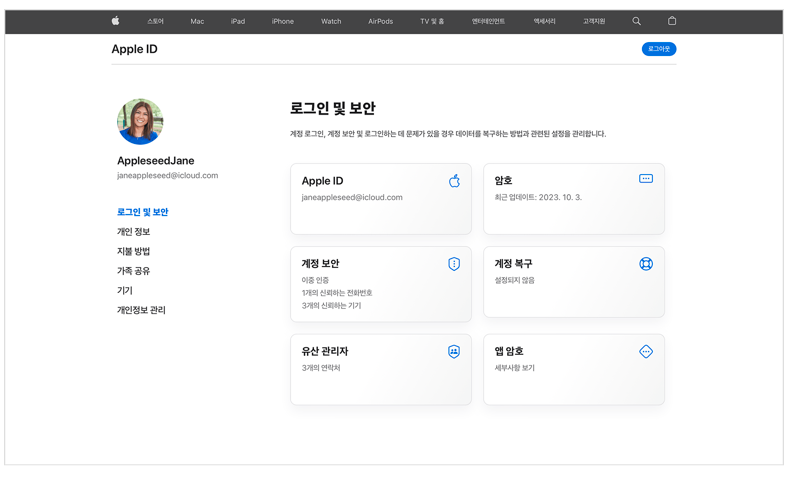Click the email under AppleseedJane name
This screenshot has height=483, width=796.
(170, 177)
